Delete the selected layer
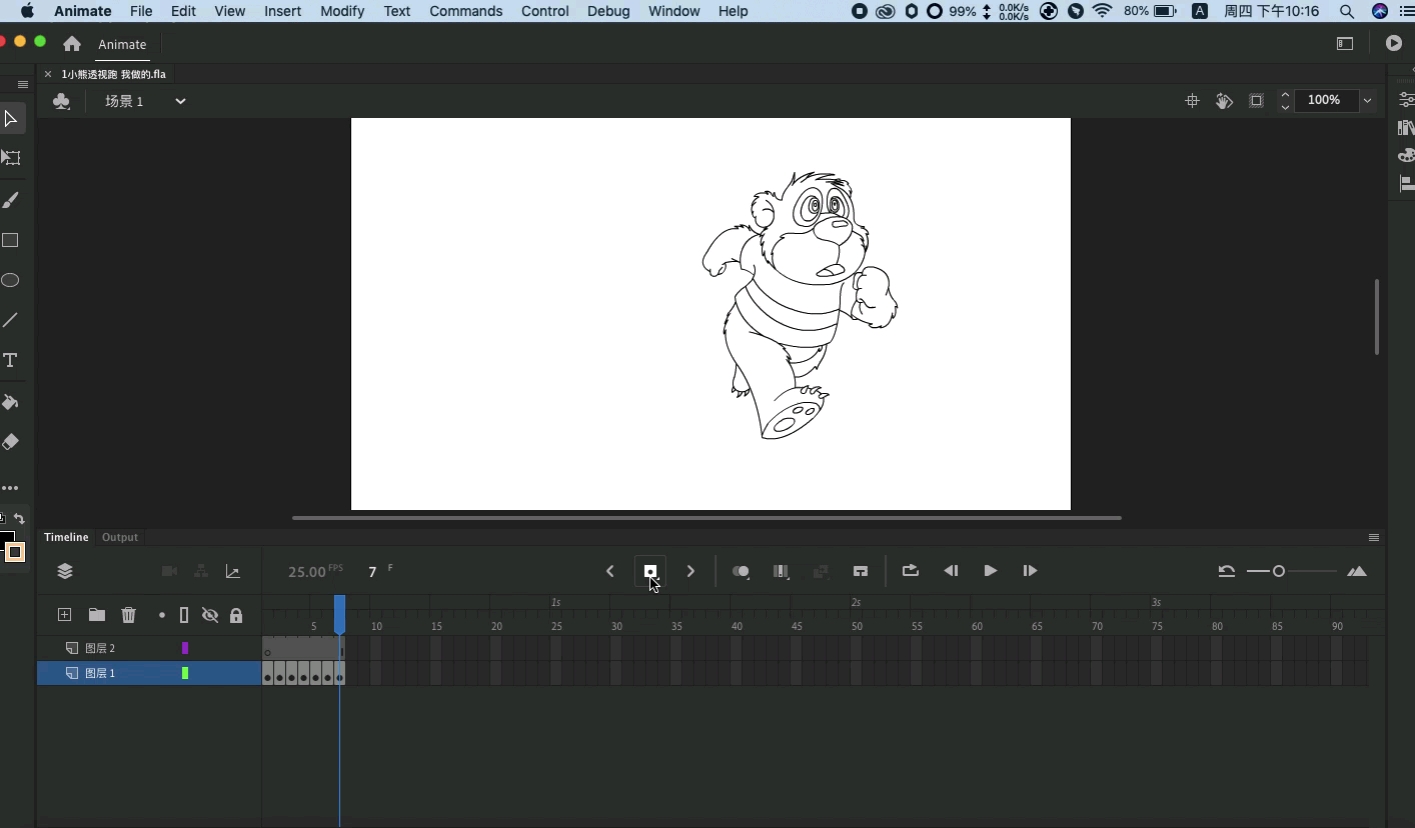The image size is (1415, 828). click(x=129, y=615)
